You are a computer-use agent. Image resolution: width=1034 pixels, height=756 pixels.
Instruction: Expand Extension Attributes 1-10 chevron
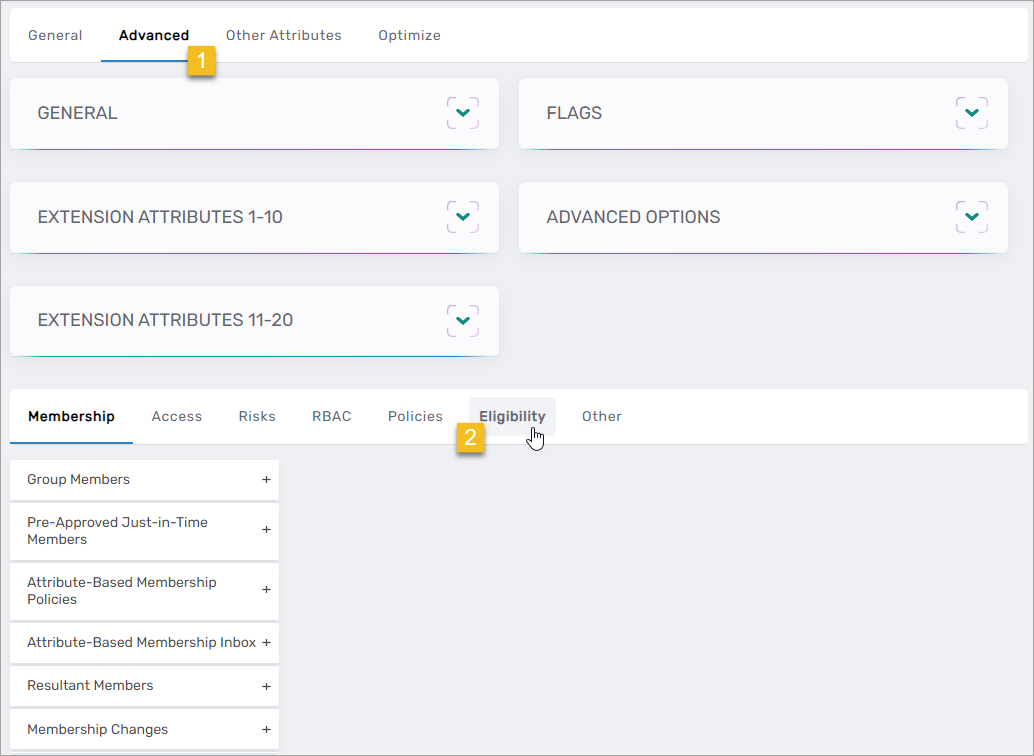[x=462, y=217]
